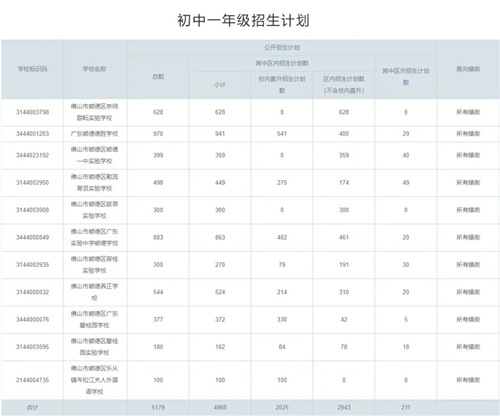The image size is (500, 416).
Task: Select the 公开招生计划 header cell
Action: 282,47
